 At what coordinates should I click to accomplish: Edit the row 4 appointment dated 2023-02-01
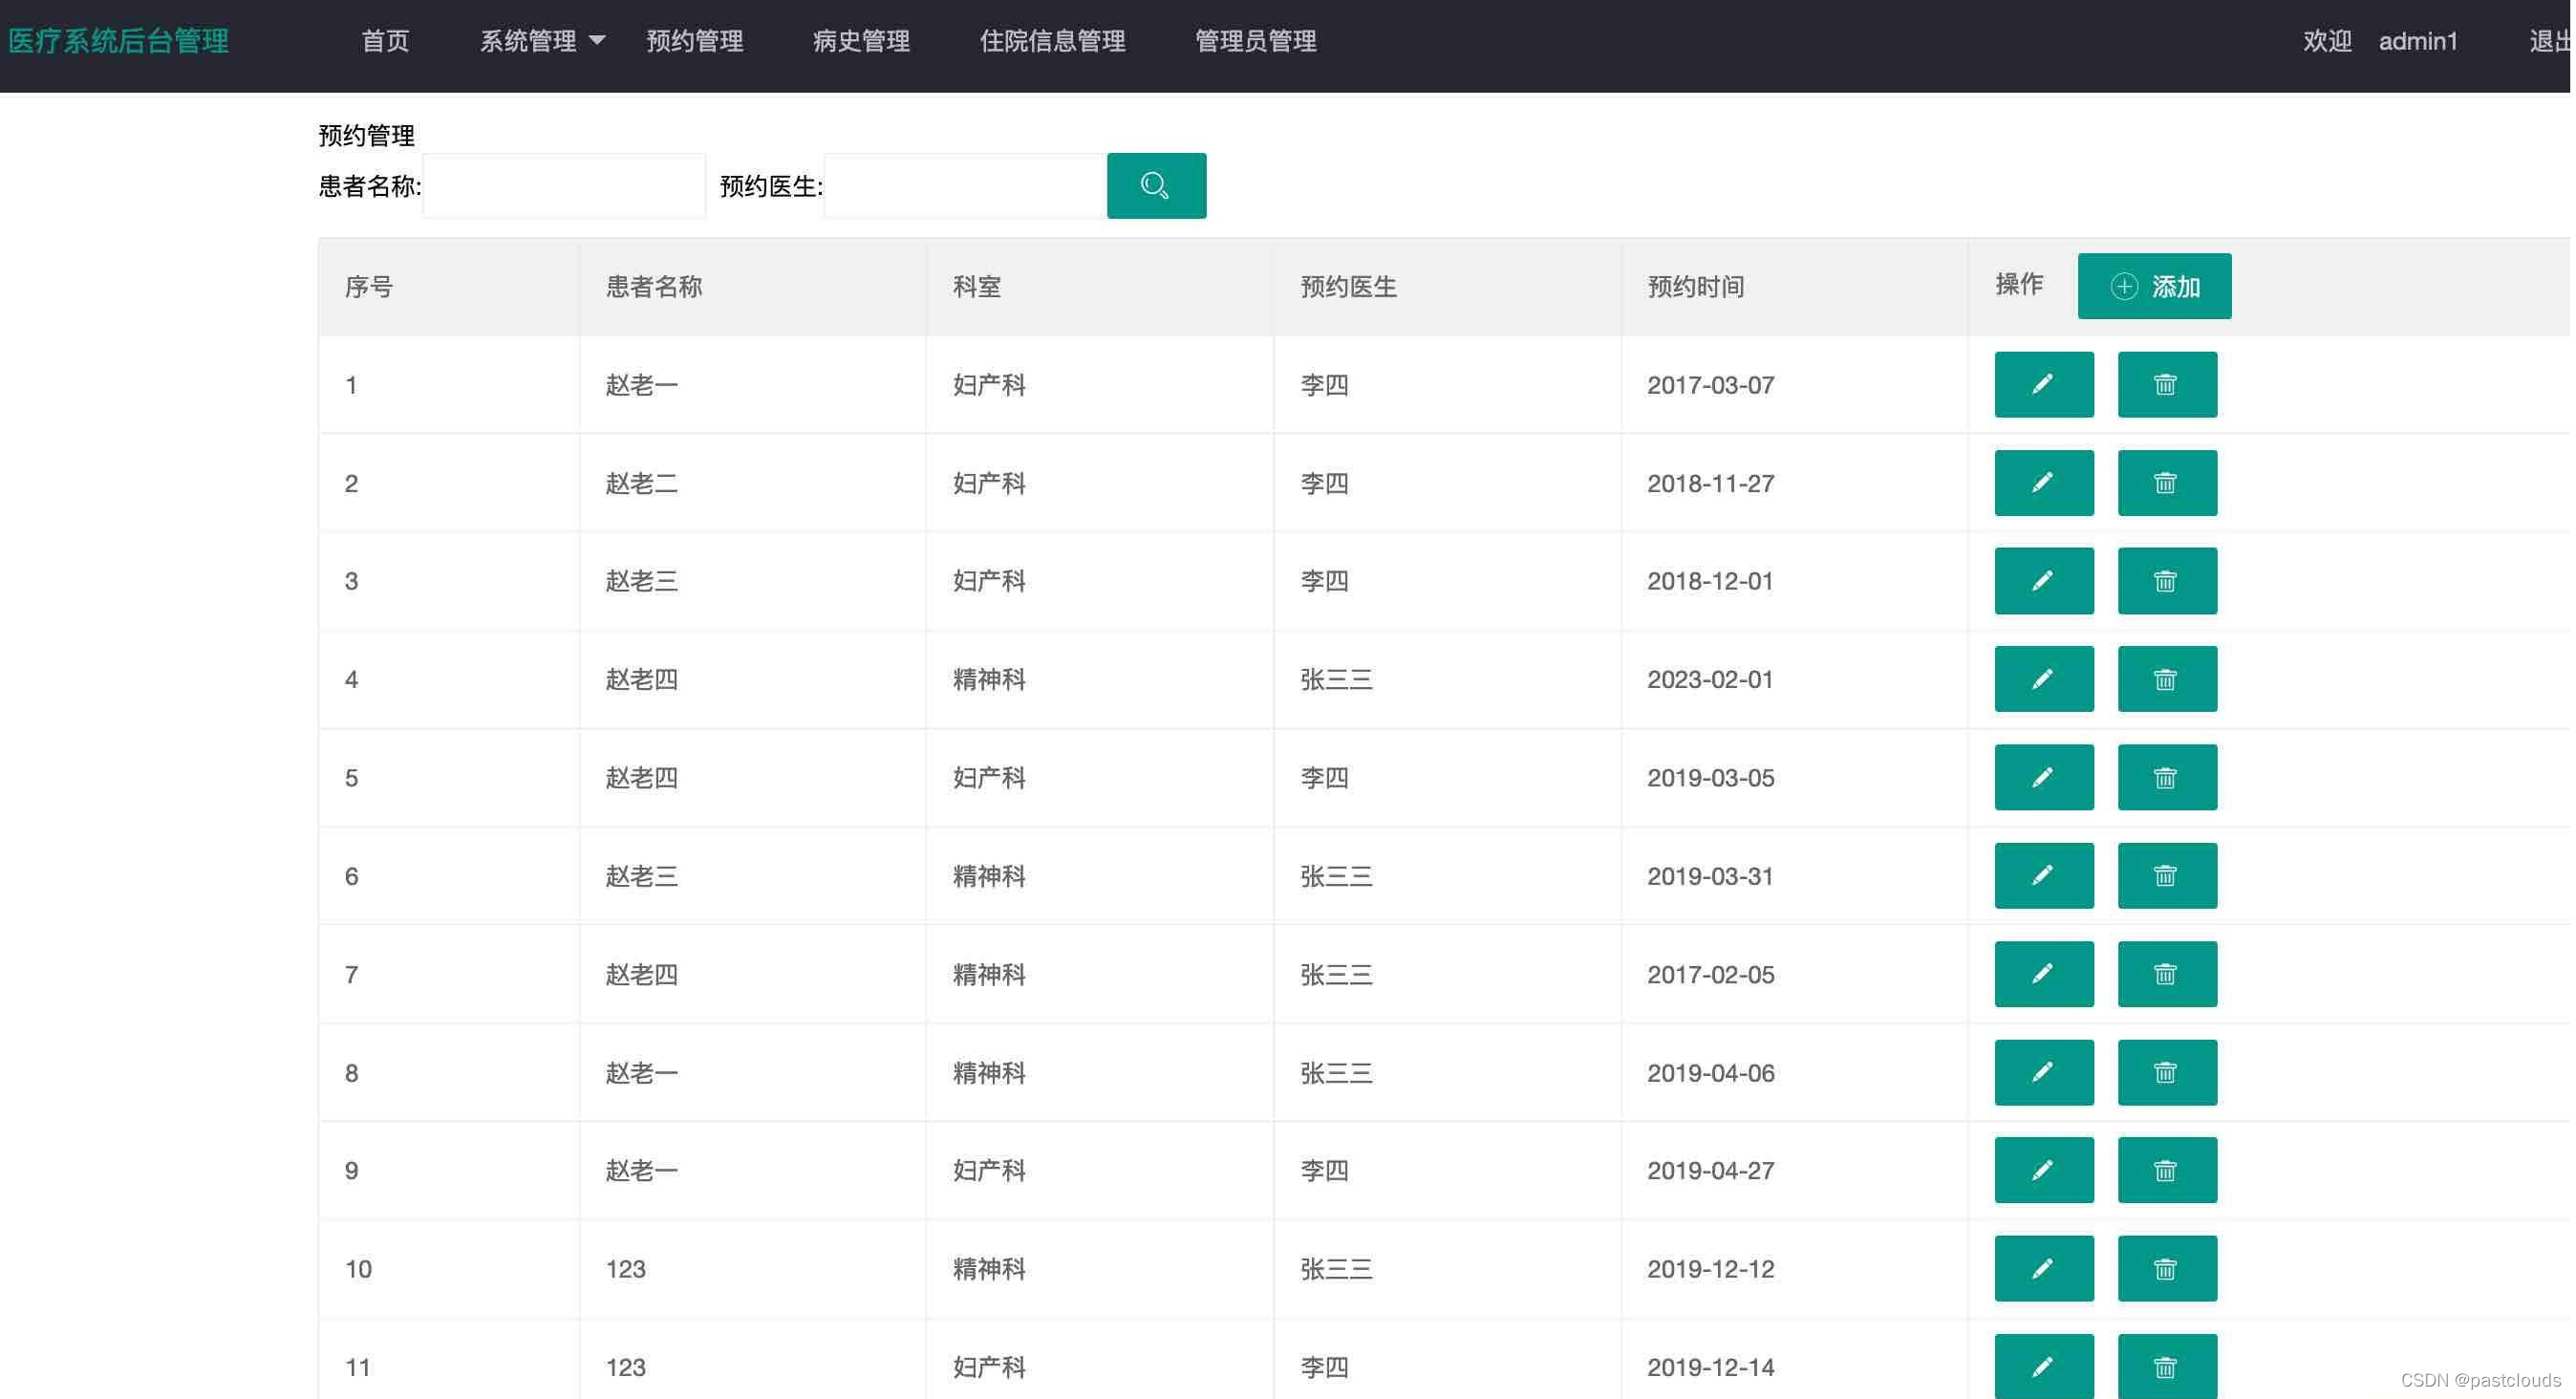click(x=2043, y=679)
